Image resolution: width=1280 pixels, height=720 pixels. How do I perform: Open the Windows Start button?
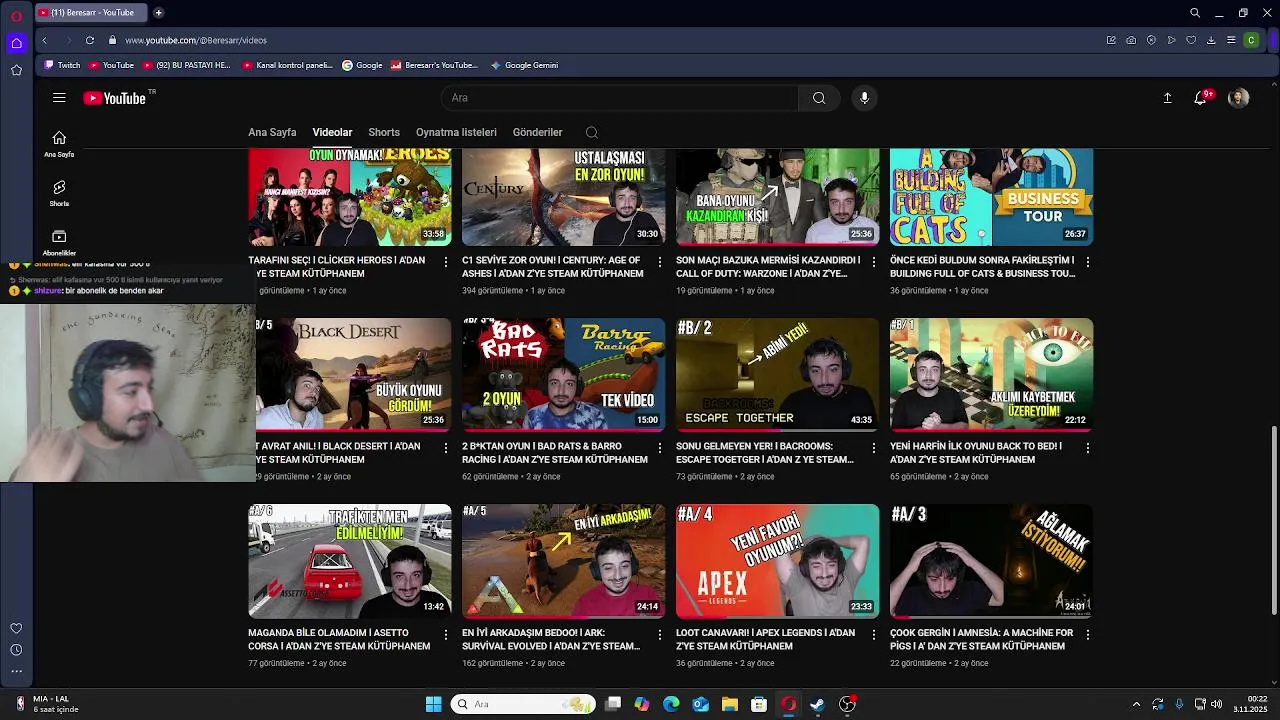[x=433, y=704]
